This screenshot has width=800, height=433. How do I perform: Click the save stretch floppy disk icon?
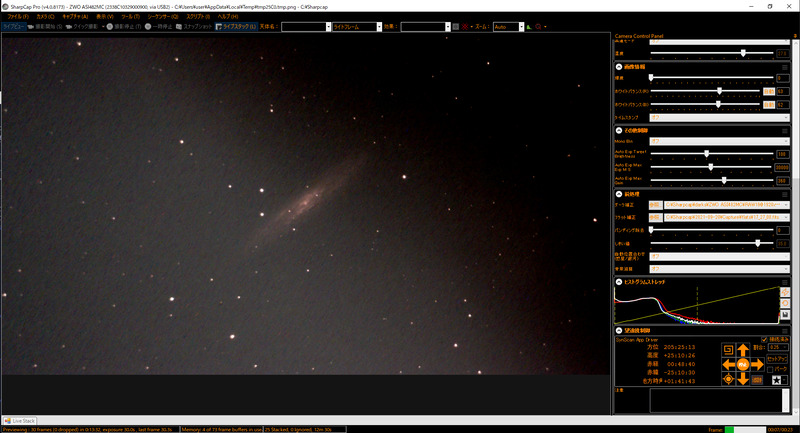[x=785, y=315]
